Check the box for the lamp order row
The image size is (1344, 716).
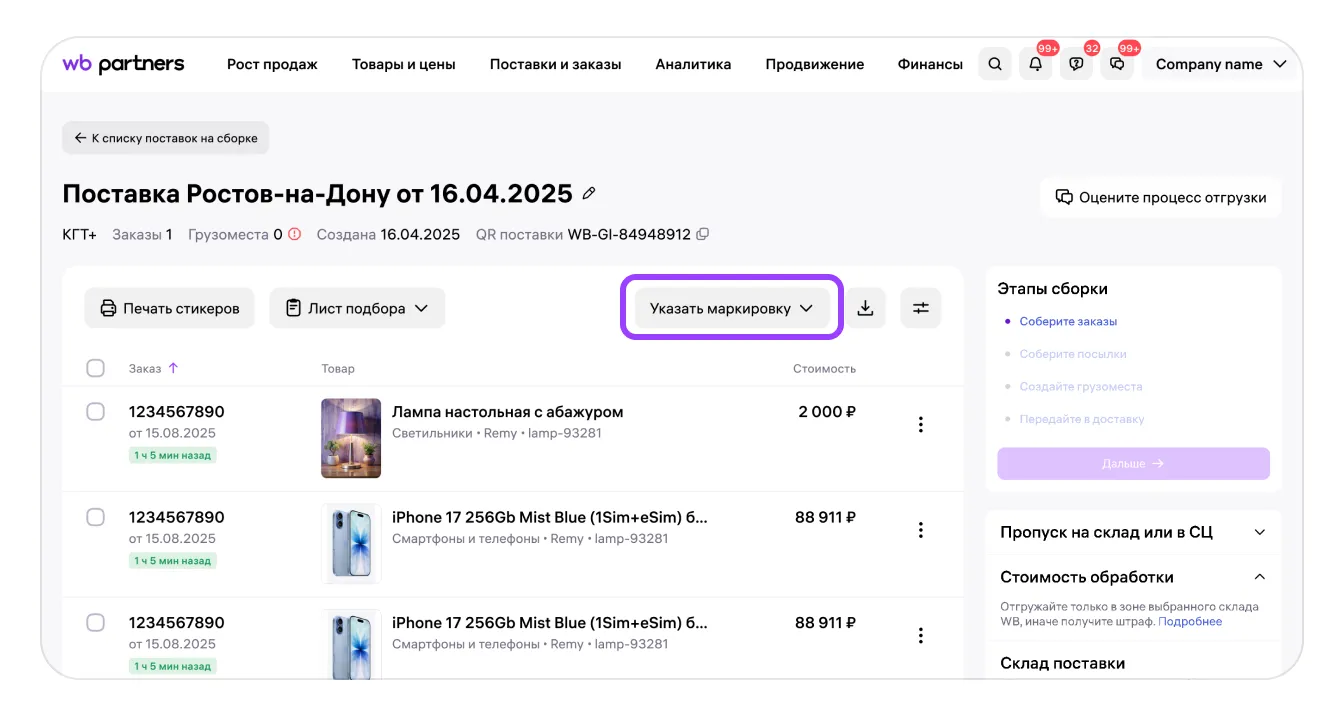[x=96, y=412]
